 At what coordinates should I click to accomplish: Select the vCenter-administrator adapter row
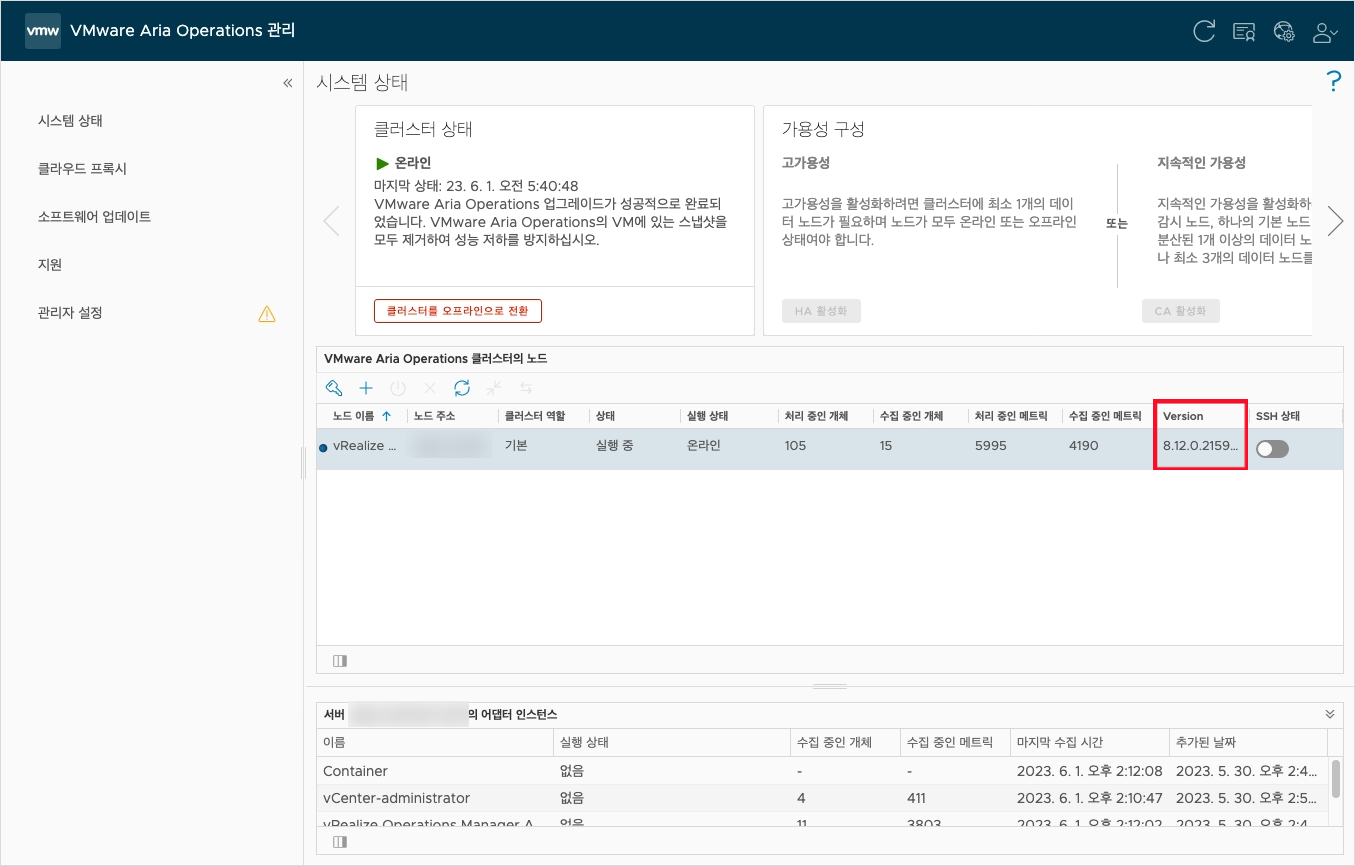click(x=822, y=798)
